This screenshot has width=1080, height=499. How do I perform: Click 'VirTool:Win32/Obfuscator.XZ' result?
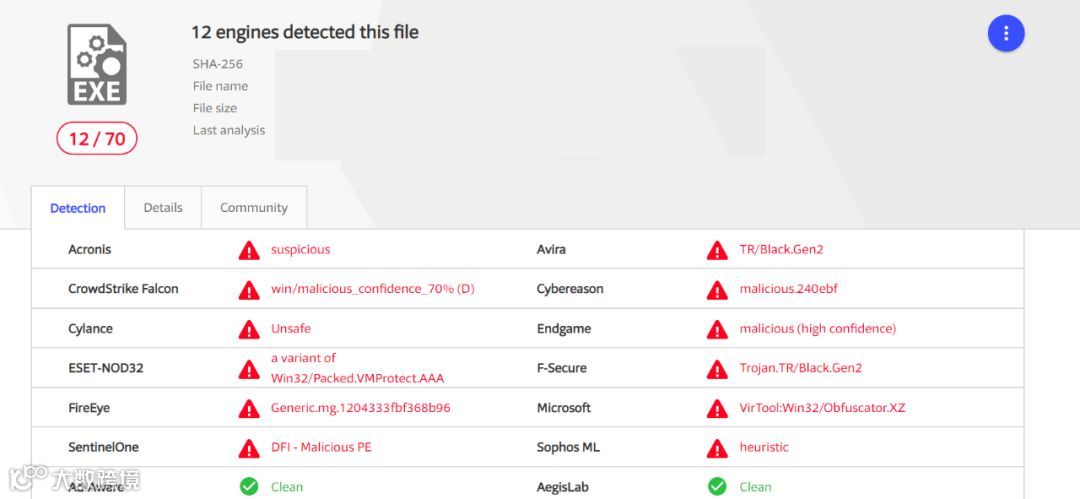[822, 408]
